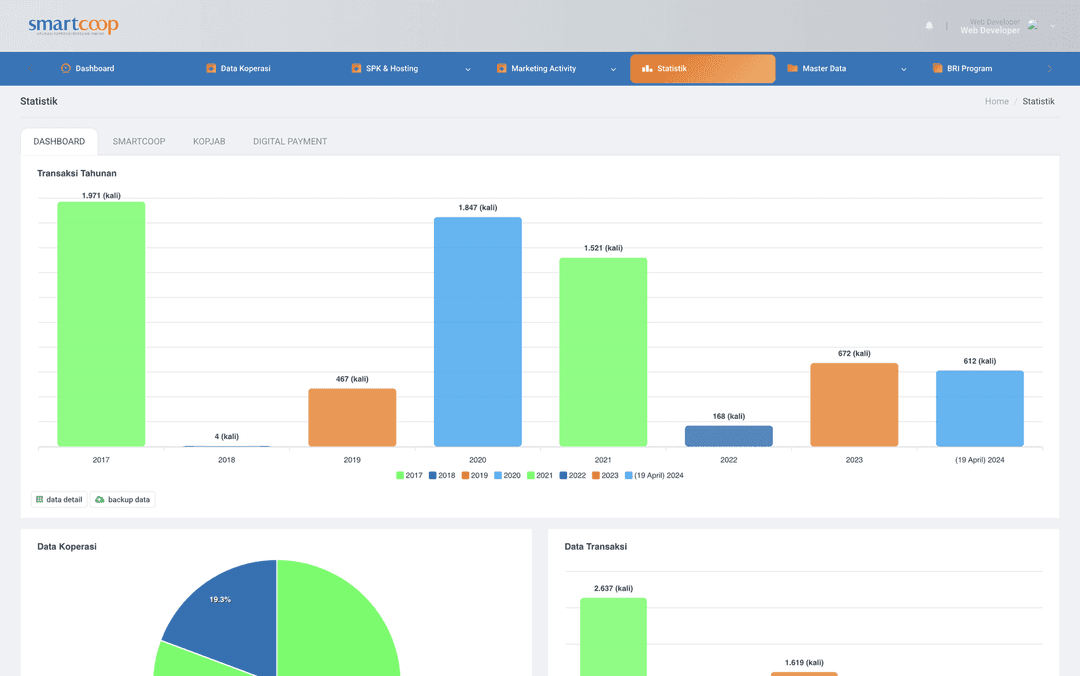Click the Home breadcrumb link

point(996,101)
